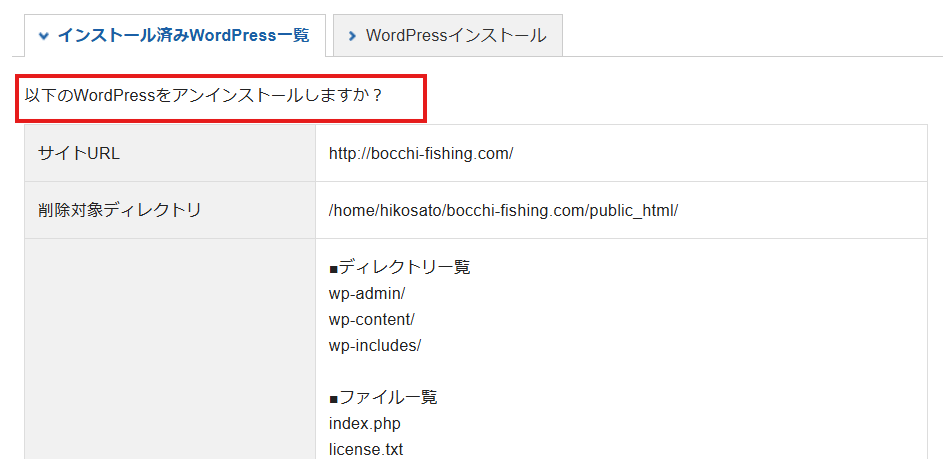943x459 pixels.
Task: Click the down chevron on the installed WordPress tab
Action: pyautogui.click(x=43, y=35)
